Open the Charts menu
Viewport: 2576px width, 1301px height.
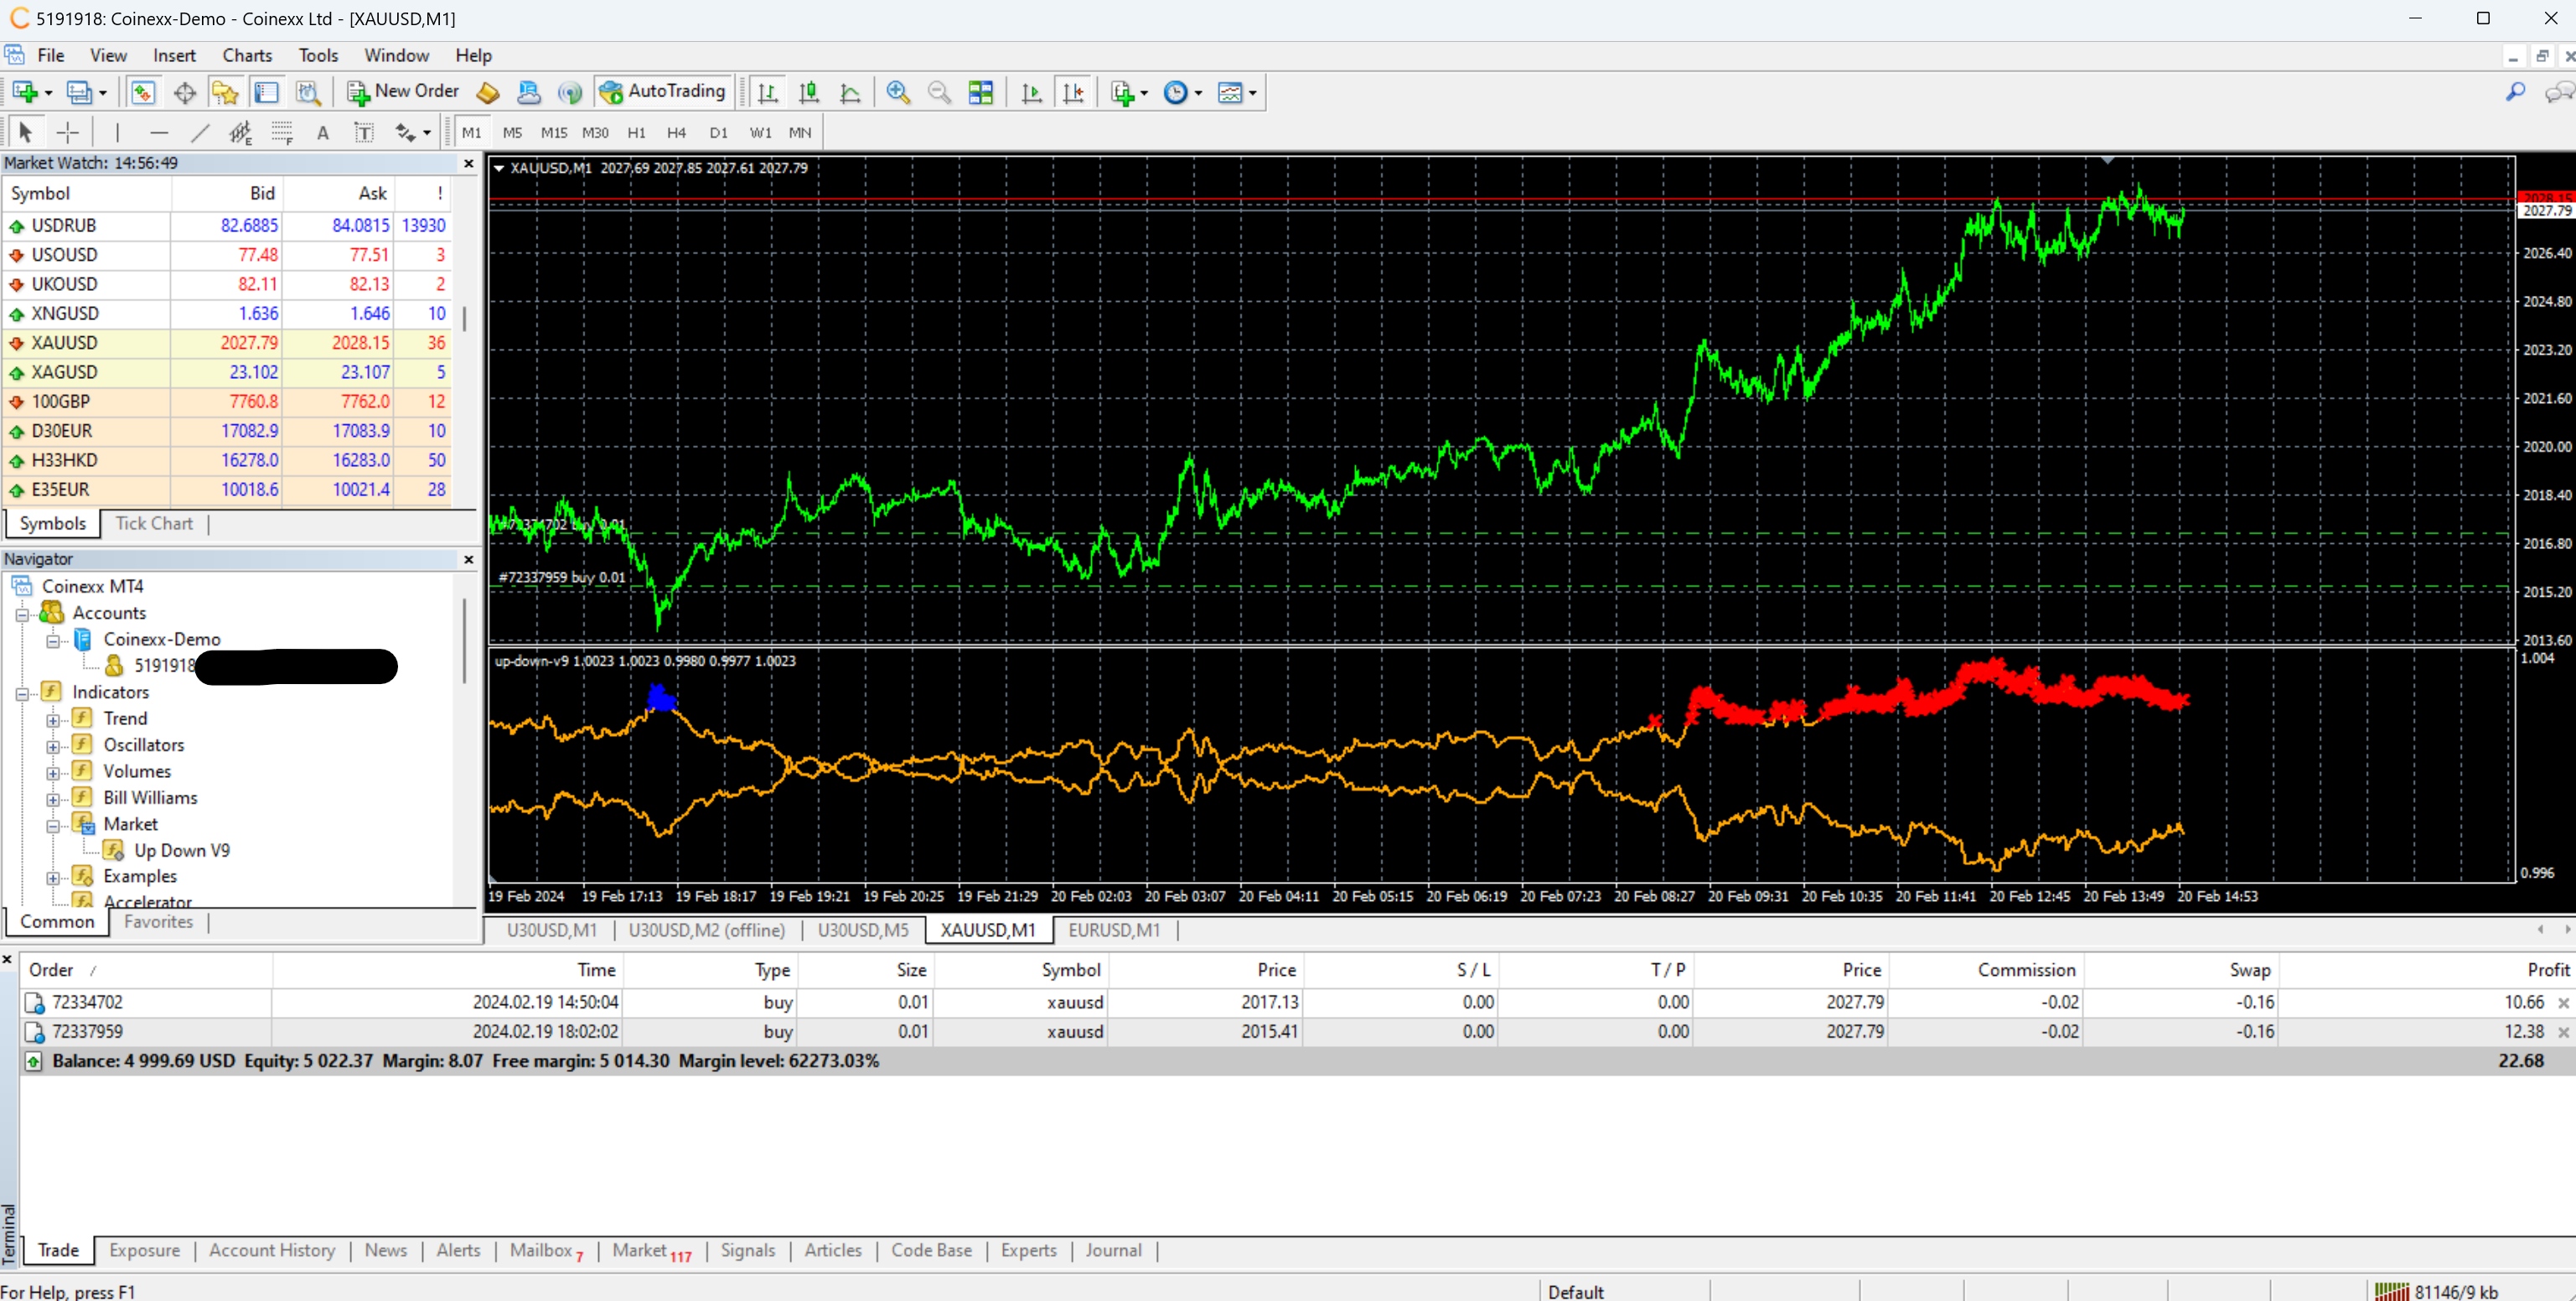click(x=247, y=55)
